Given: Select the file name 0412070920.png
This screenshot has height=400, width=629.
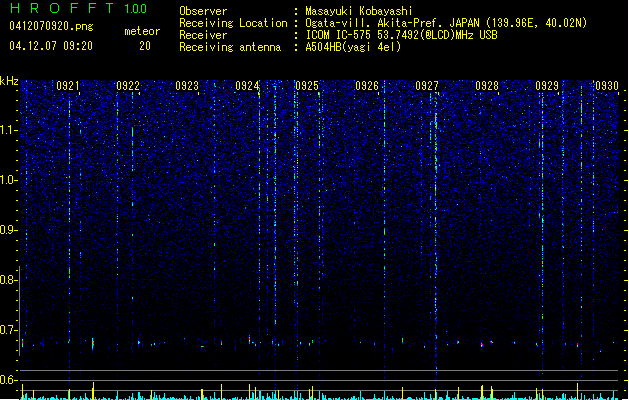Looking at the screenshot, I should [51, 26].
